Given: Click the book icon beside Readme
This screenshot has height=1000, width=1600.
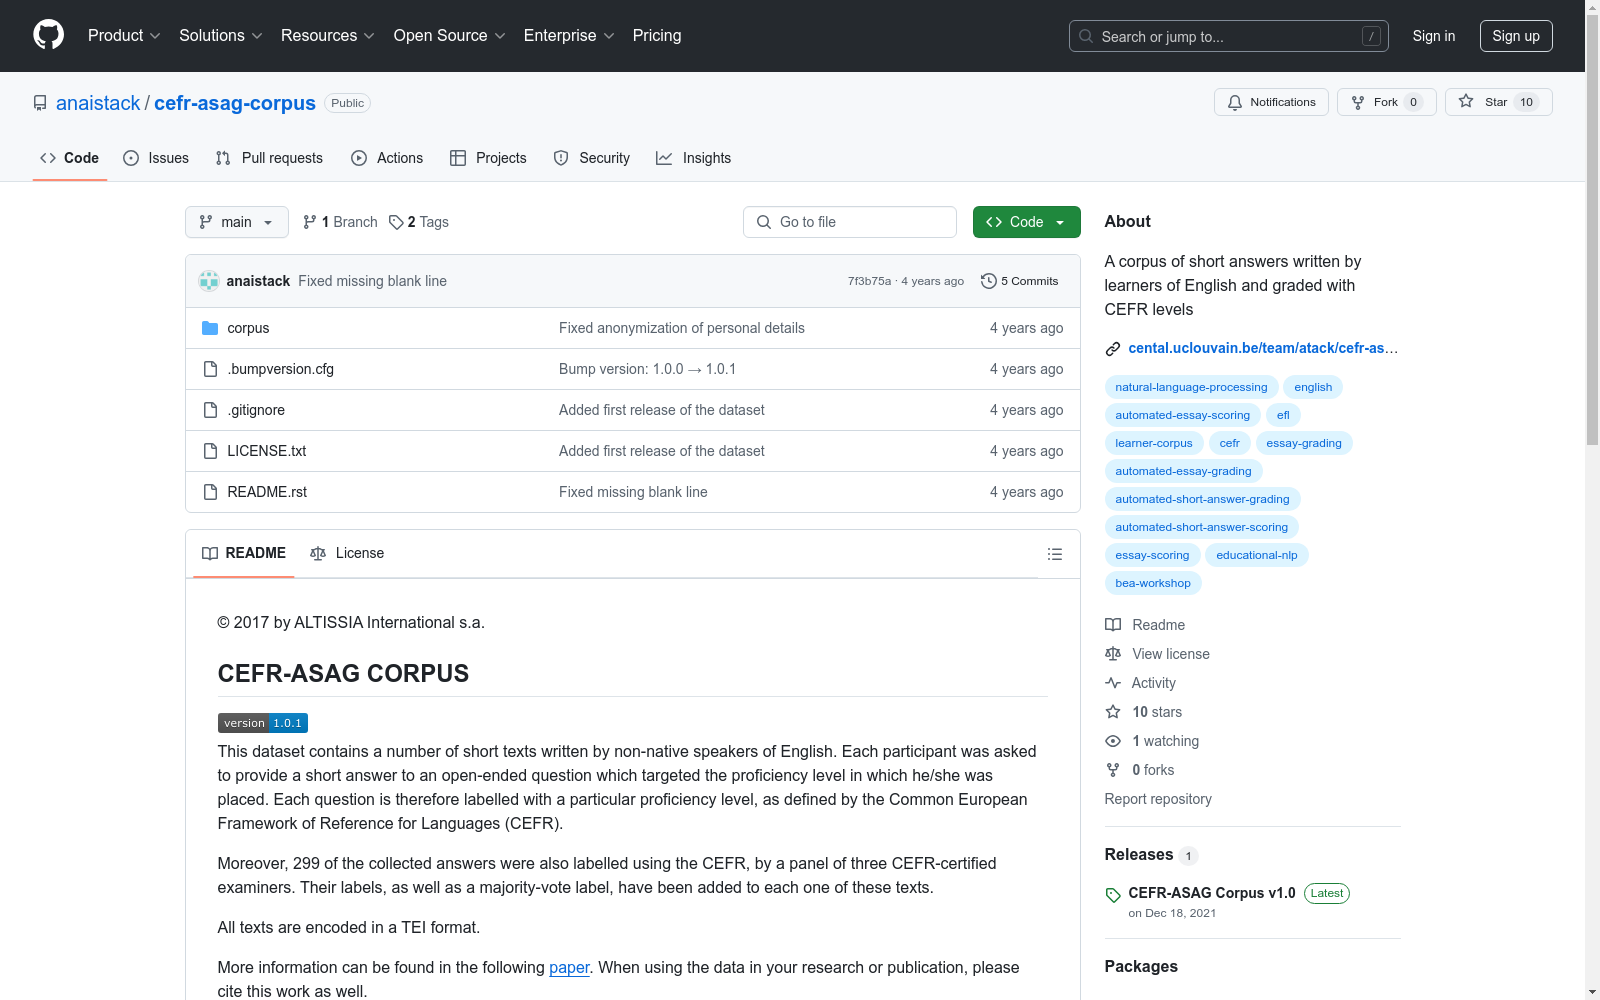Looking at the screenshot, I should point(1113,625).
